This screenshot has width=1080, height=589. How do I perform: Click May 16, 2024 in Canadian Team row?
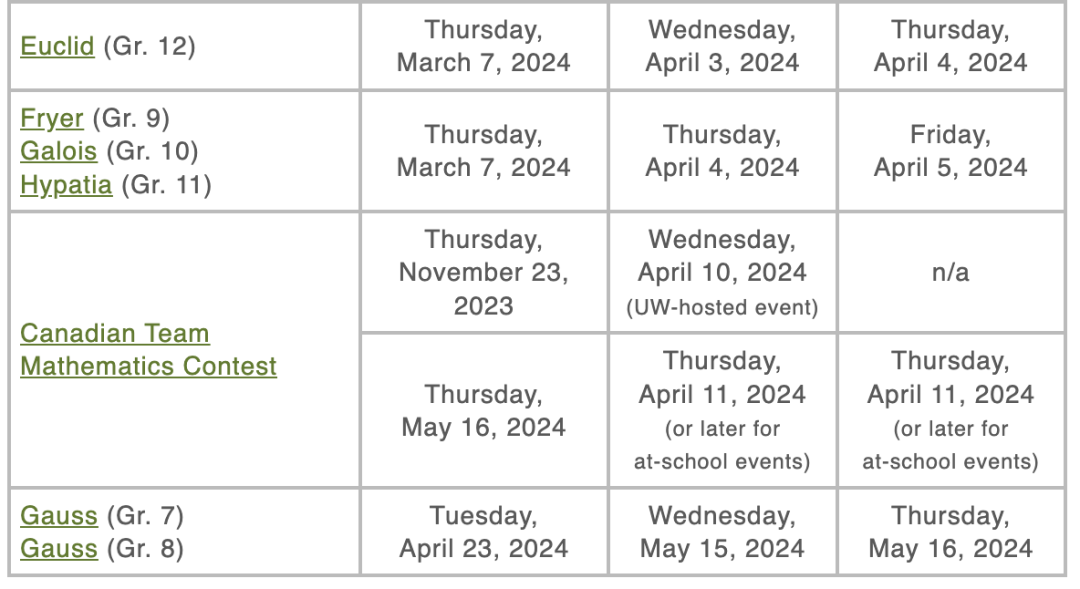[x=483, y=411]
